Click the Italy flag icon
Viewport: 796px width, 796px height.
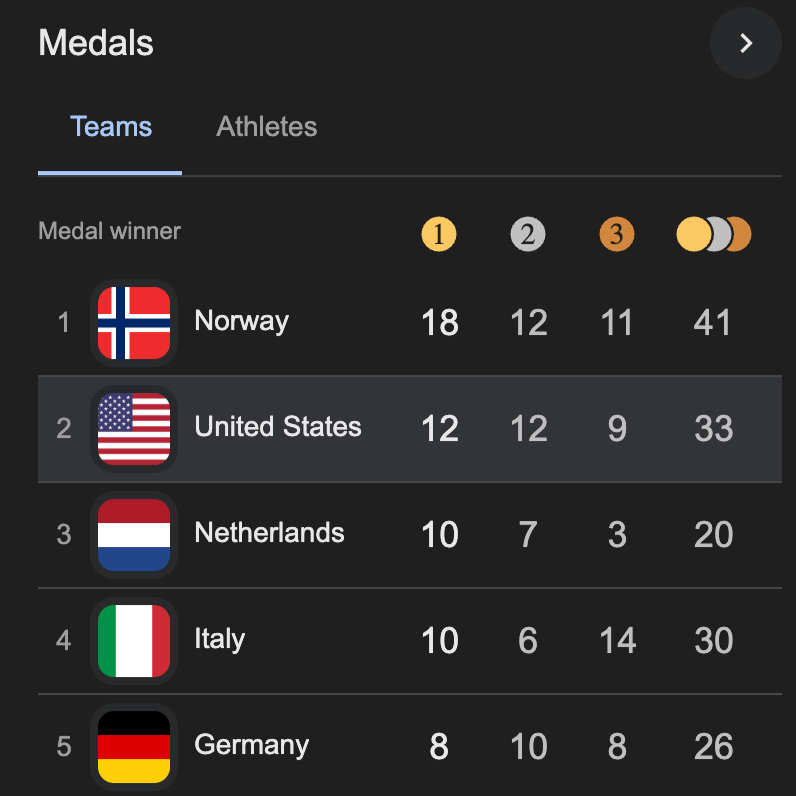click(134, 641)
